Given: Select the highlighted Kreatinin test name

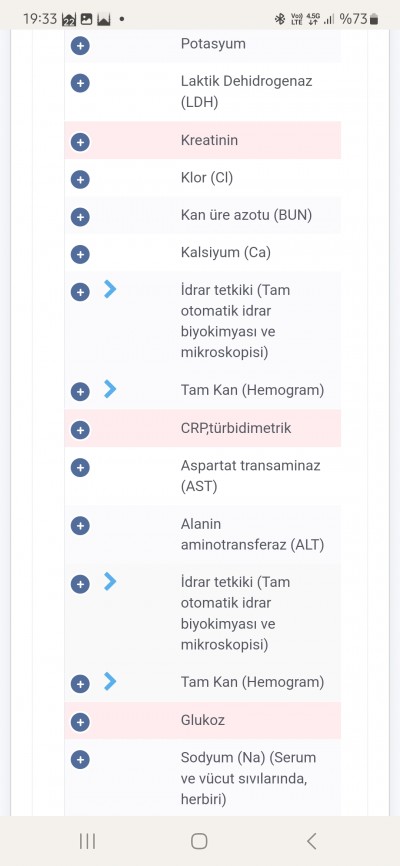Looking at the screenshot, I should click(209, 140).
